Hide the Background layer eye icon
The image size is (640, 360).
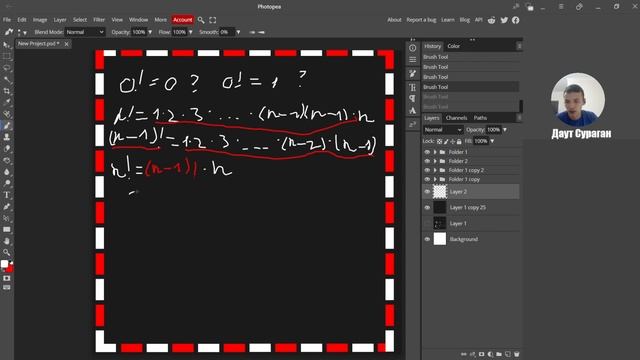point(427,239)
